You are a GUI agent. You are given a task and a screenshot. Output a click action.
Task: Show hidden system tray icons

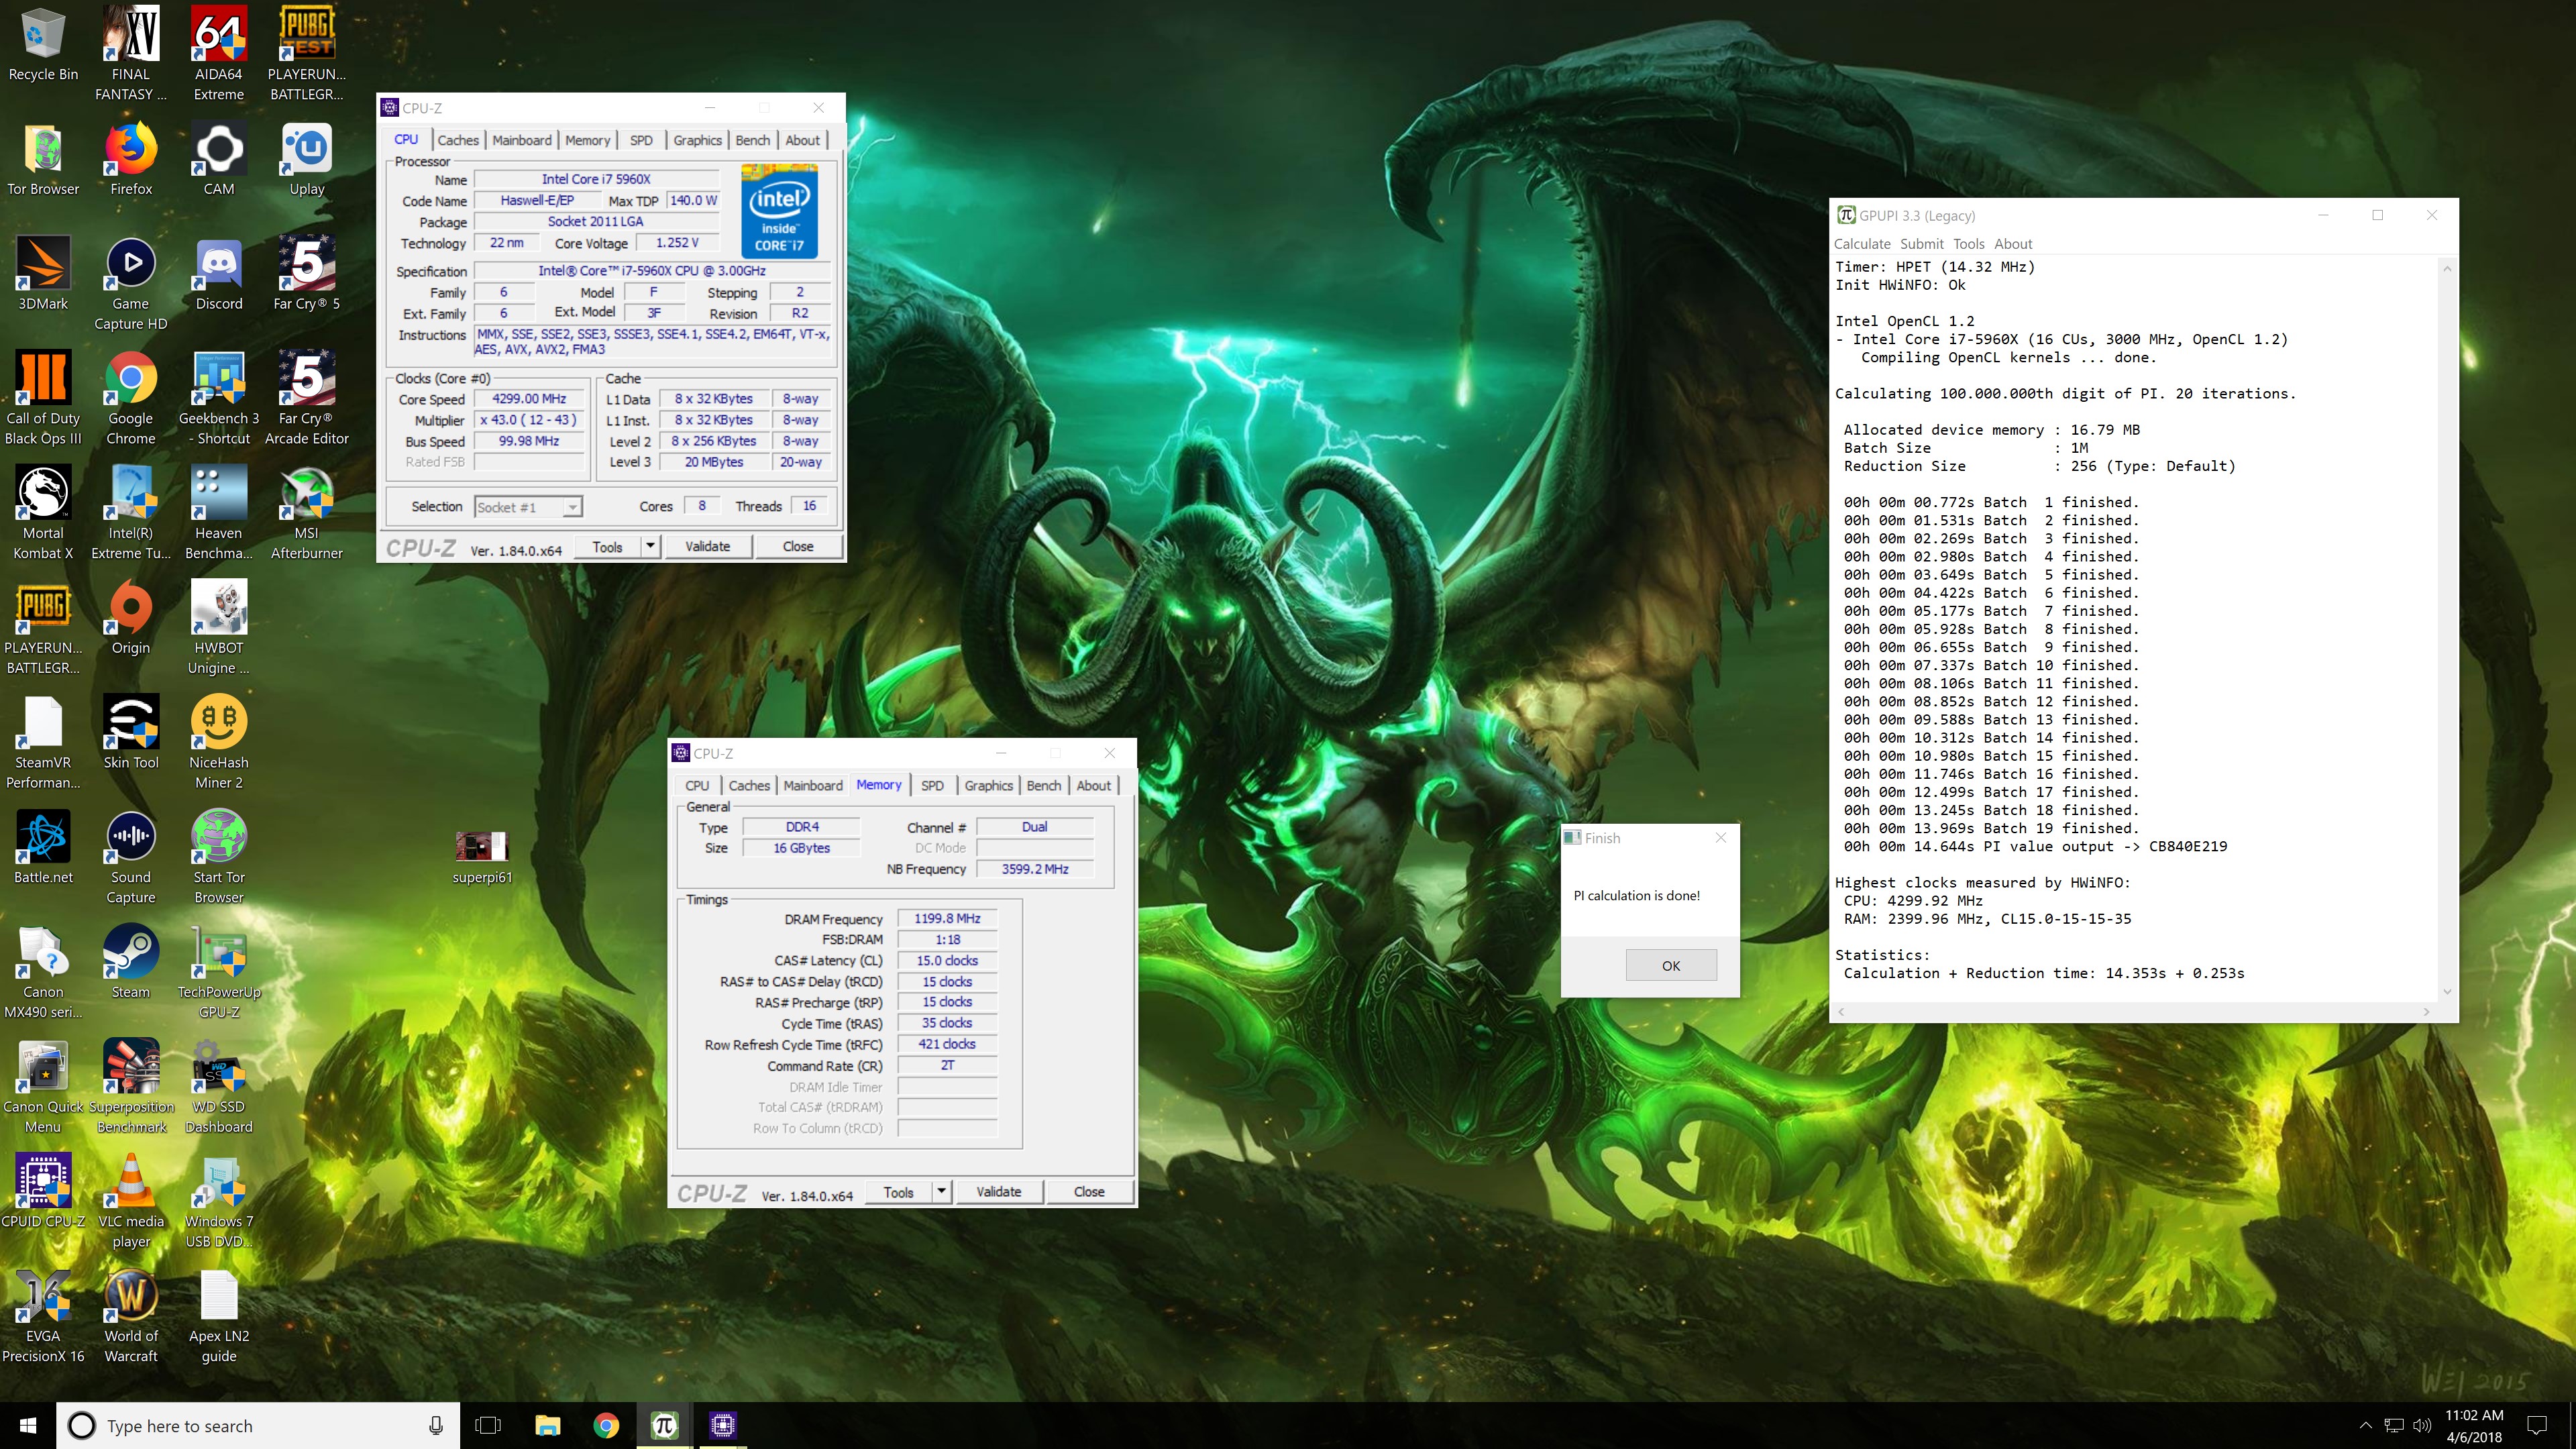tap(2365, 1425)
